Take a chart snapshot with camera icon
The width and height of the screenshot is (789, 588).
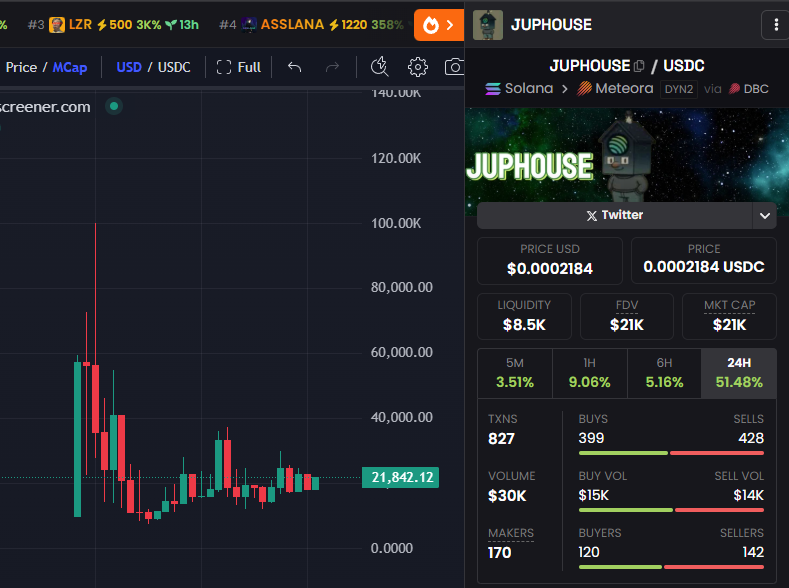(x=454, y=67)
